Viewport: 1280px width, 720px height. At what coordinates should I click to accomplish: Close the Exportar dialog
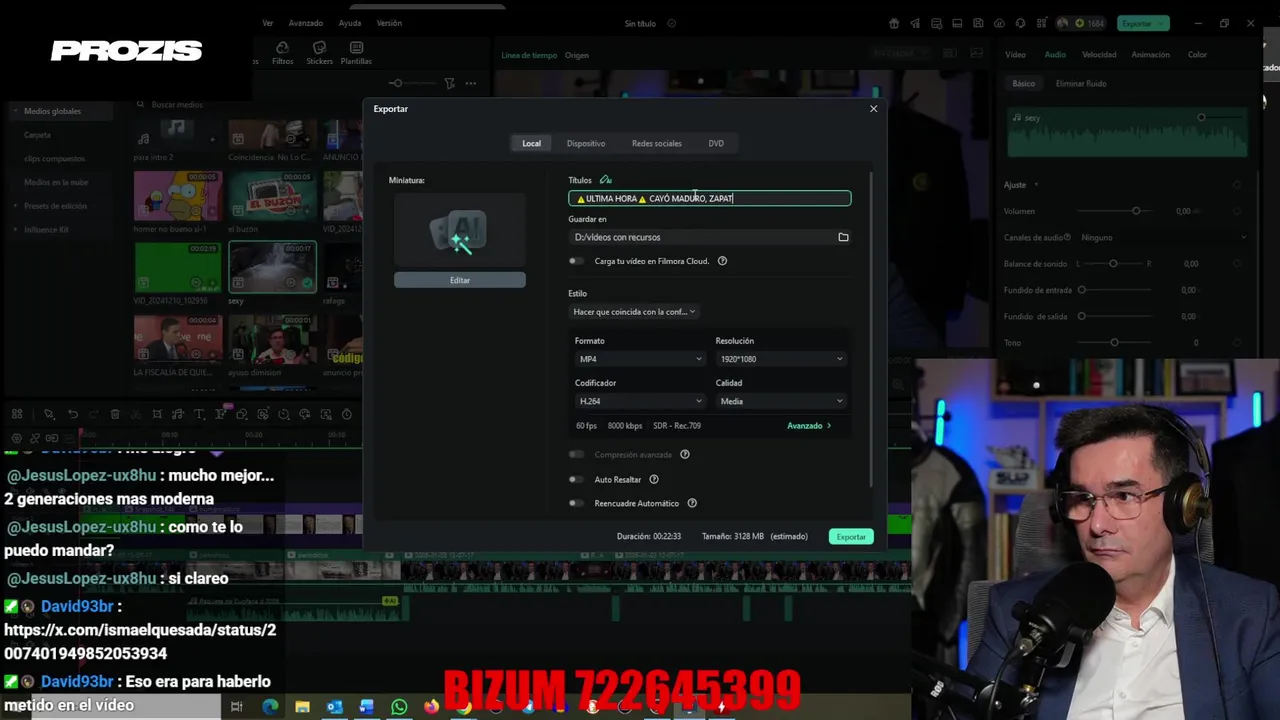coord(873,109)
